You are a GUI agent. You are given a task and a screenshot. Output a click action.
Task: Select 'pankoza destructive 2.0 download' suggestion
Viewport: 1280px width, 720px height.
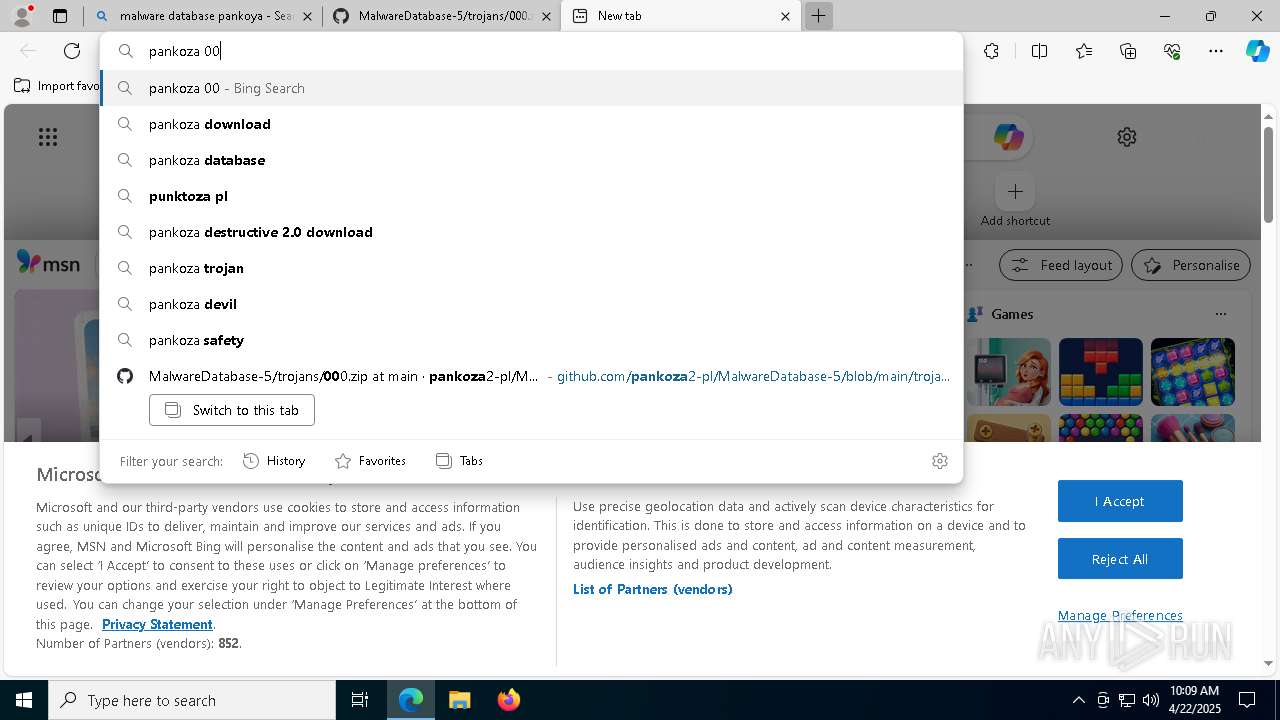[x=532, y=232]
